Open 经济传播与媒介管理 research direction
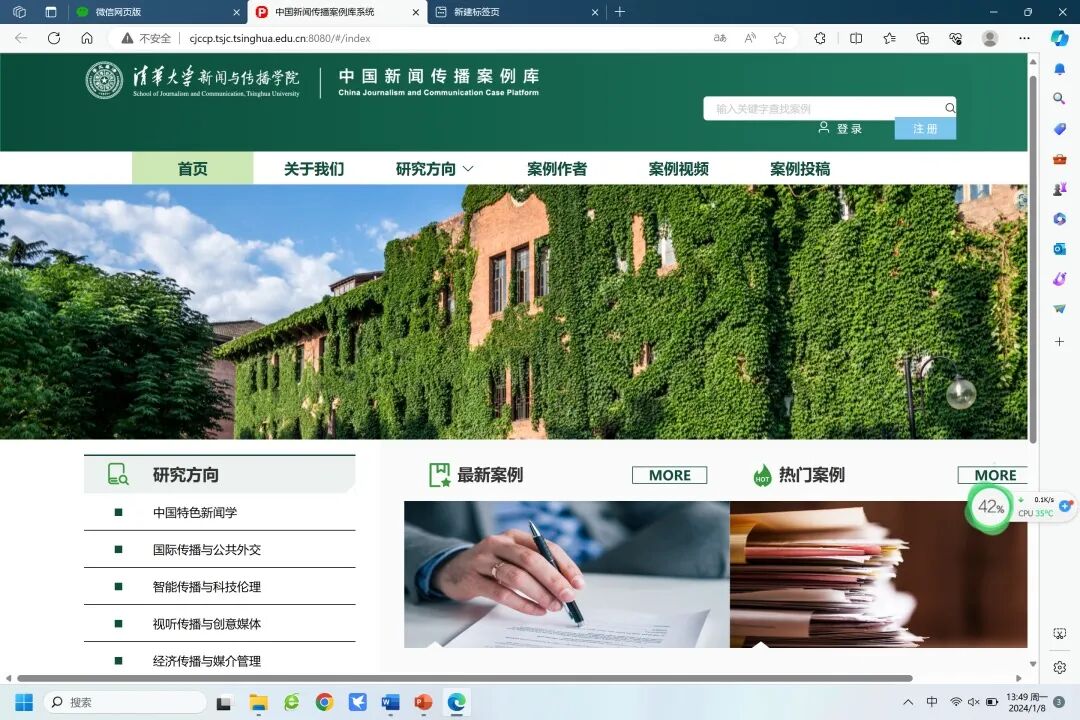 click(207, 661)
